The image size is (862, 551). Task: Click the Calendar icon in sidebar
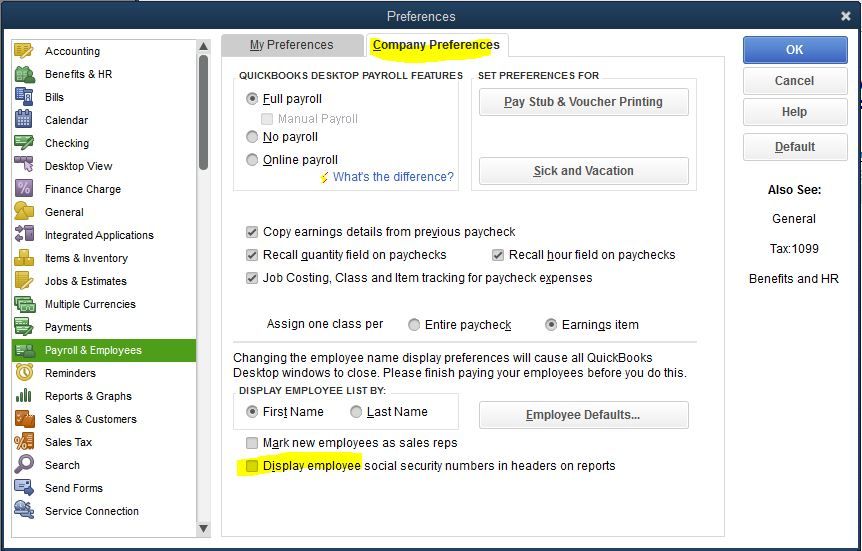[x=24, y=119]
